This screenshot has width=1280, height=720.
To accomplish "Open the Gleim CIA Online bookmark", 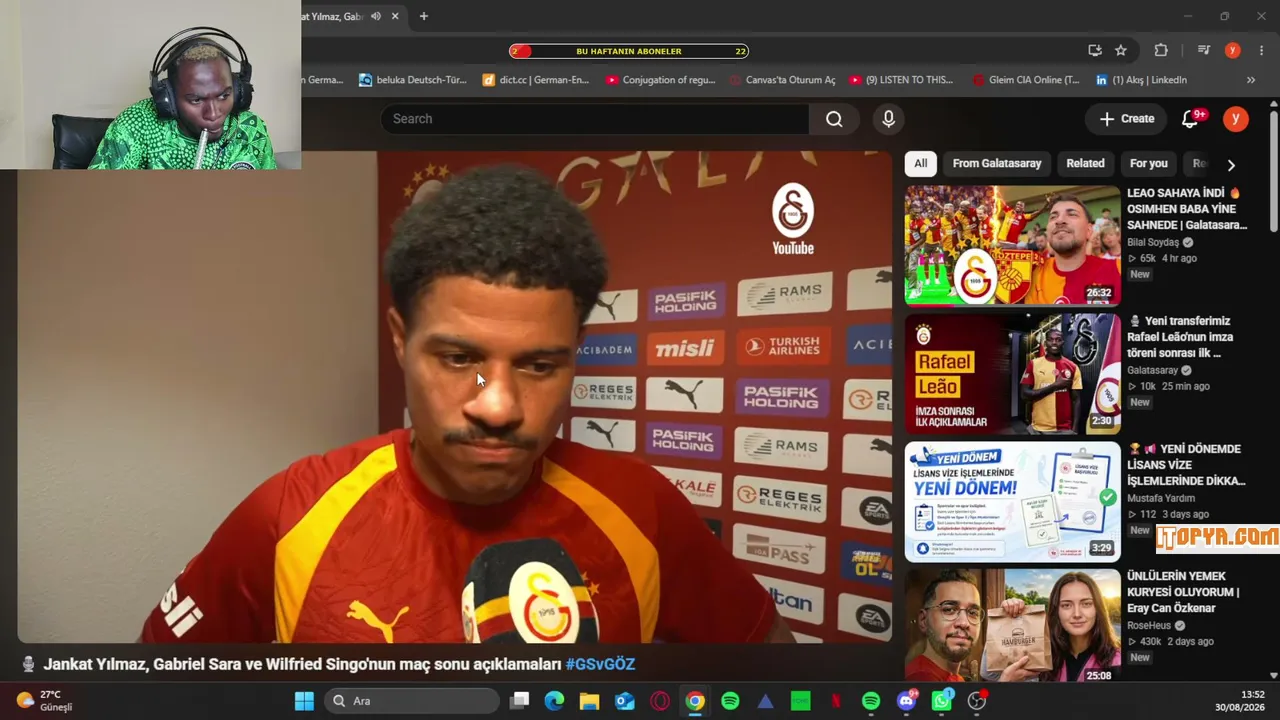I will point(1026,80).
